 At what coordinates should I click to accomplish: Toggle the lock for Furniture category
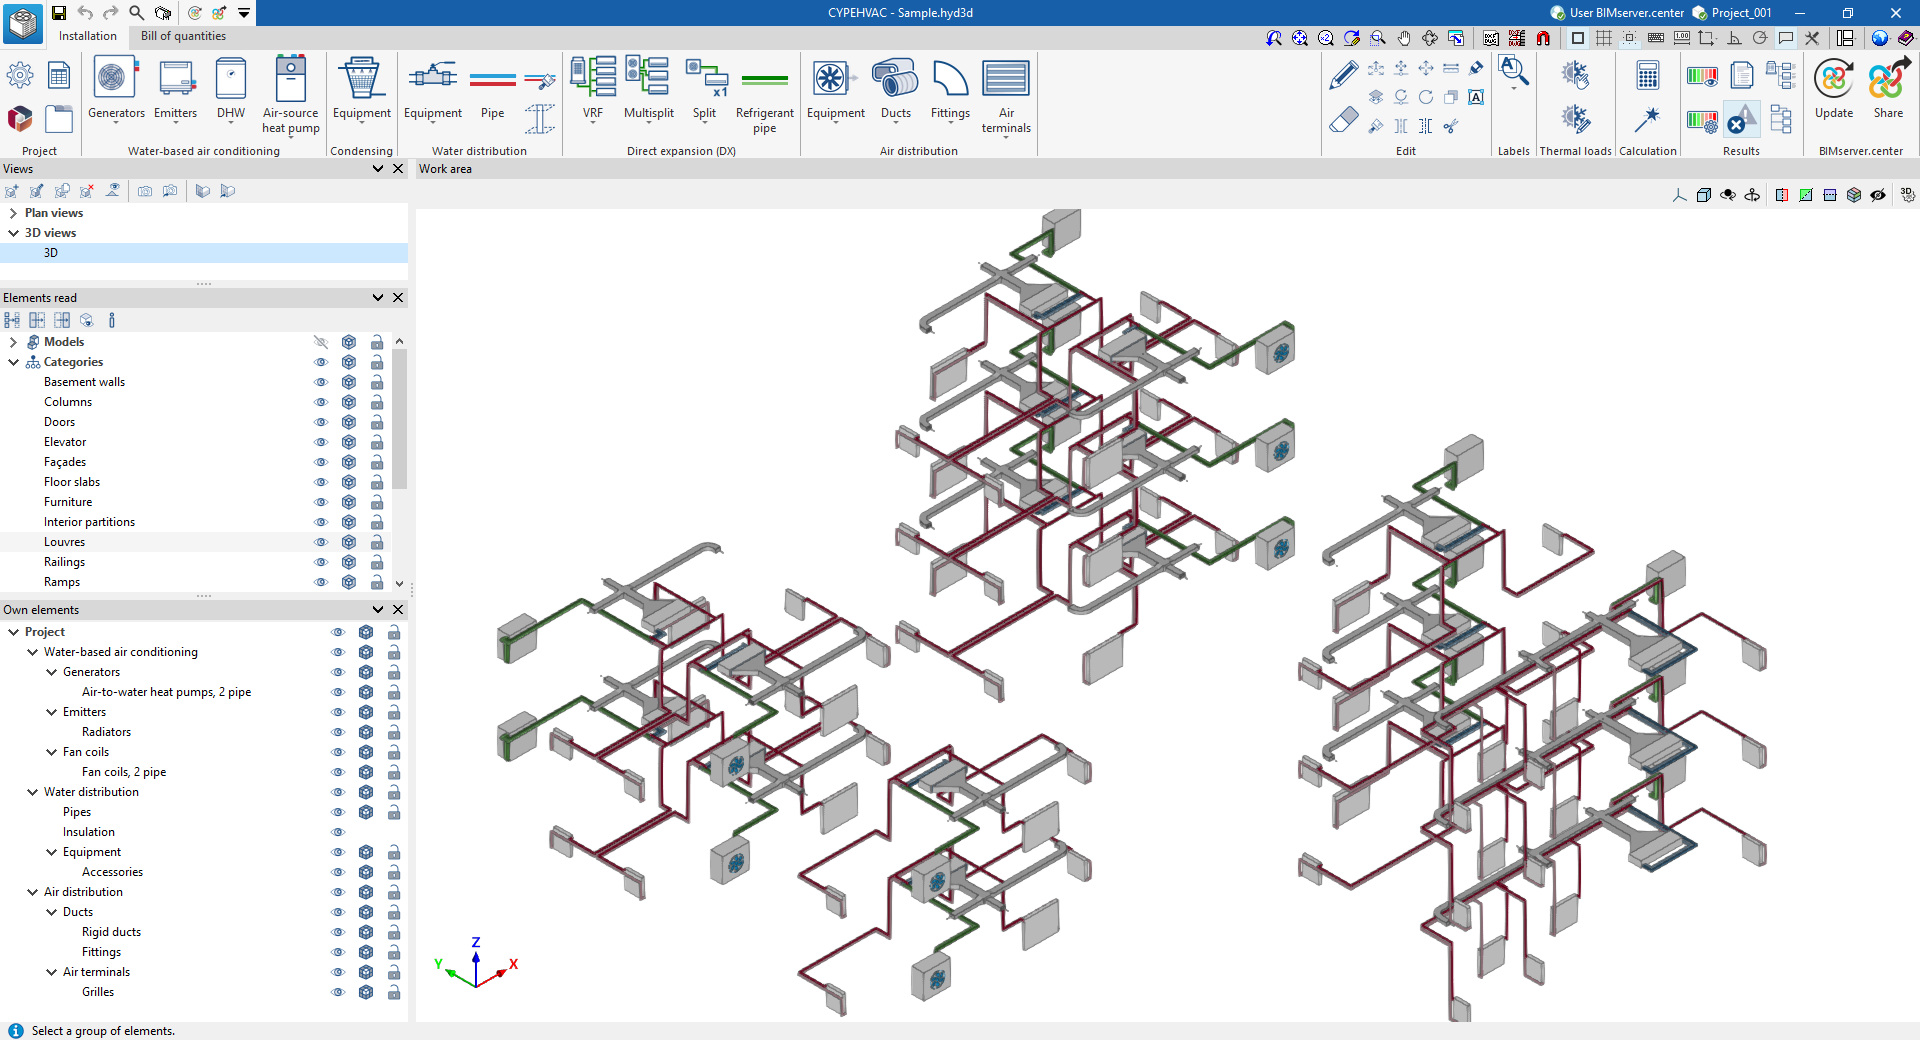coord(377,502)
